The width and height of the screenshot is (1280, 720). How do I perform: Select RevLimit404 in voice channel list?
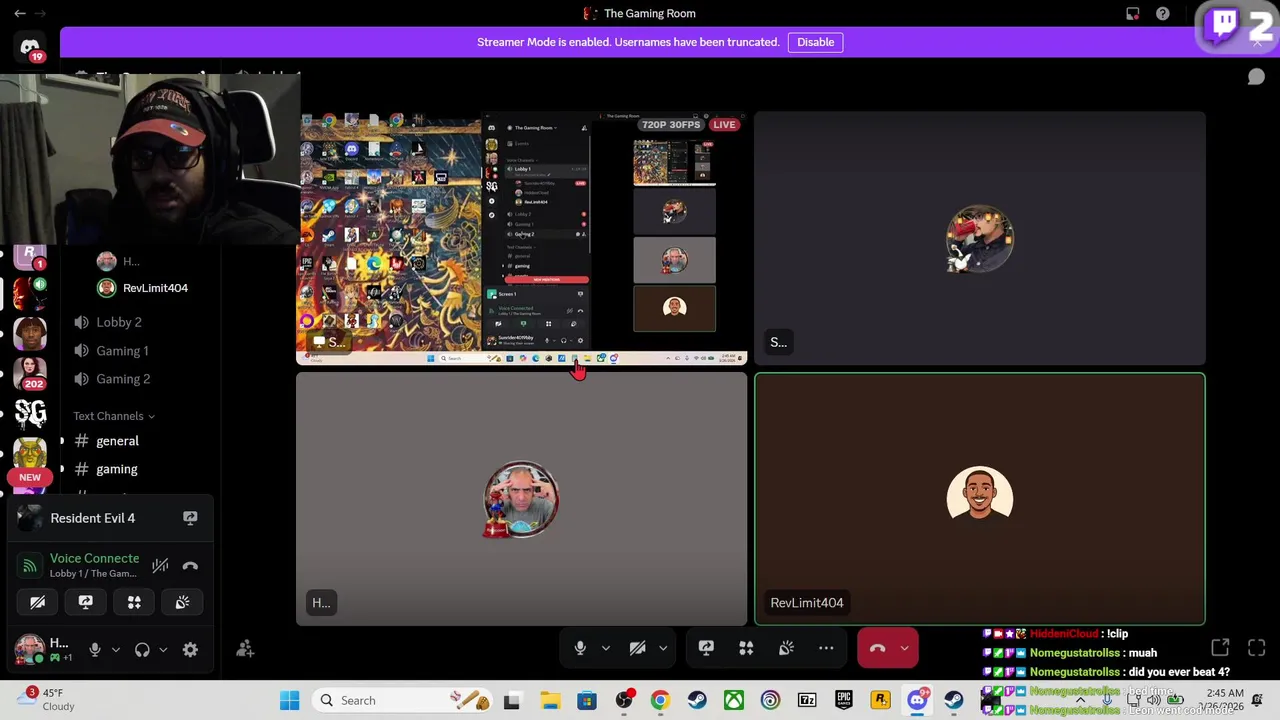[155, 288]
